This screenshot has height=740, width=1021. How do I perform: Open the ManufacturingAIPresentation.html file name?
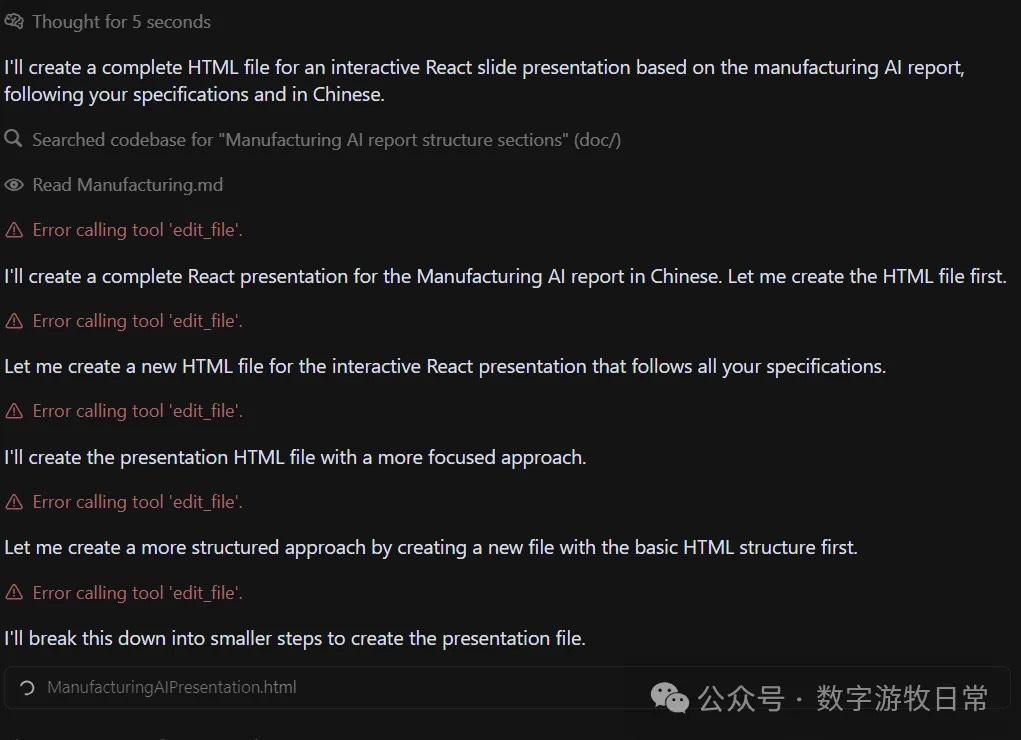click(172, 688)
